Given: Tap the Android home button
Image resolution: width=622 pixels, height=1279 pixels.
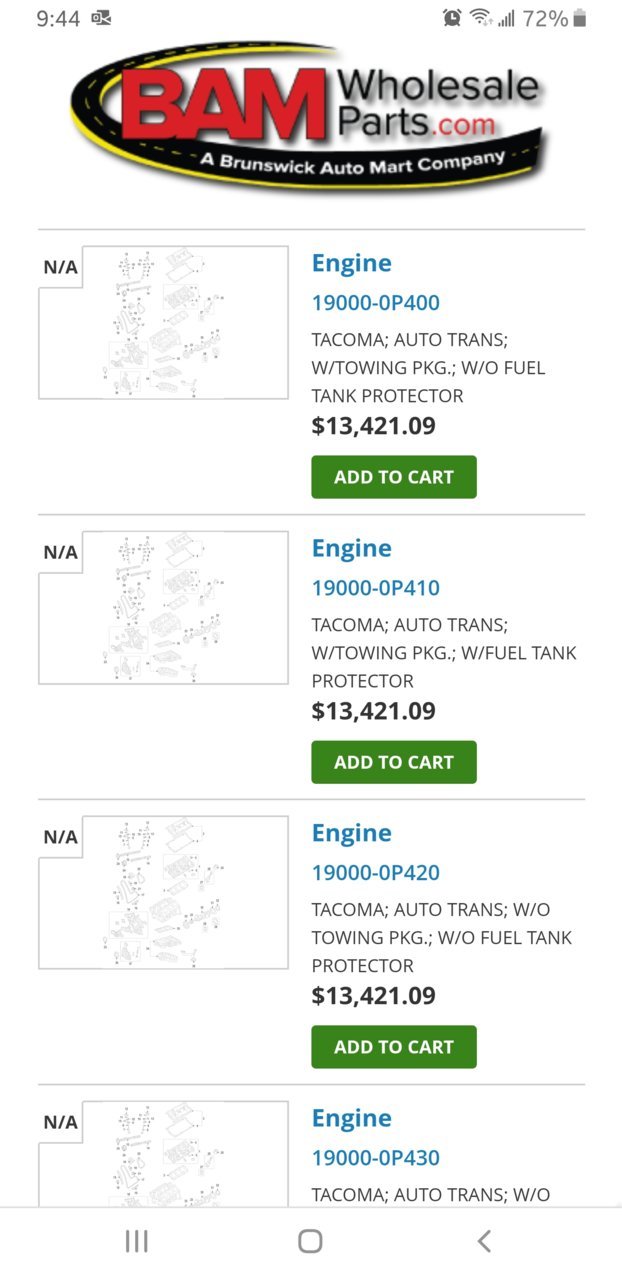Looking at the screenshot, I should point(310,1241).
